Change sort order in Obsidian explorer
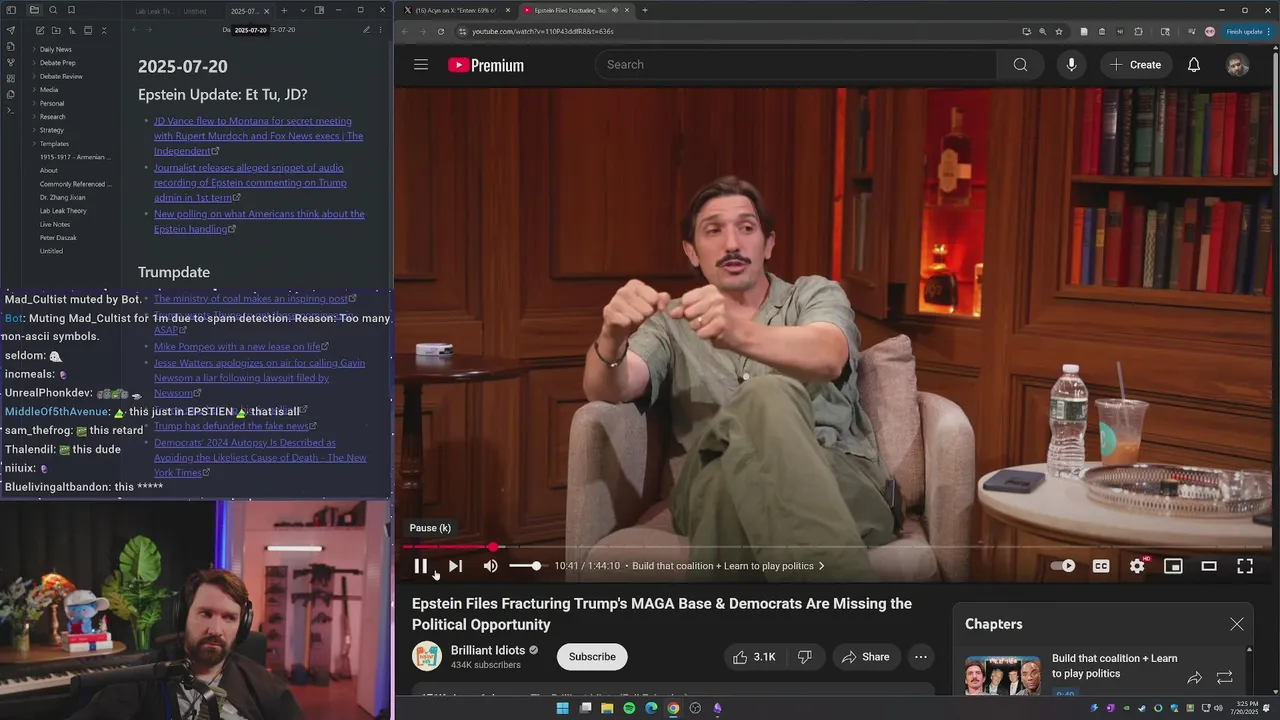Viewport: 1280px width, 720px height. pyautogui.click(x=71, y=31)
